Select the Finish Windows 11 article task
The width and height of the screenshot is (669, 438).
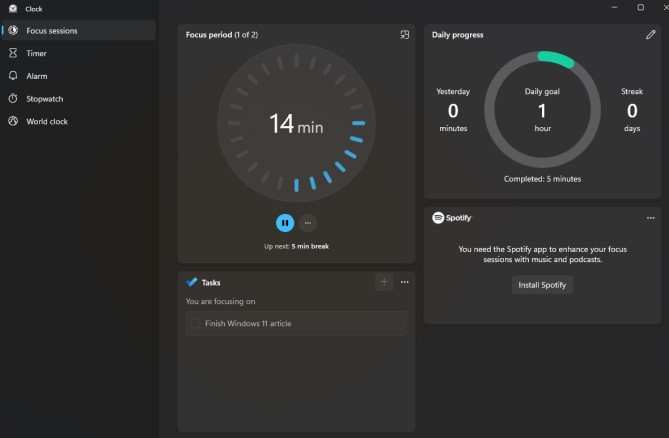coord(296,323)
